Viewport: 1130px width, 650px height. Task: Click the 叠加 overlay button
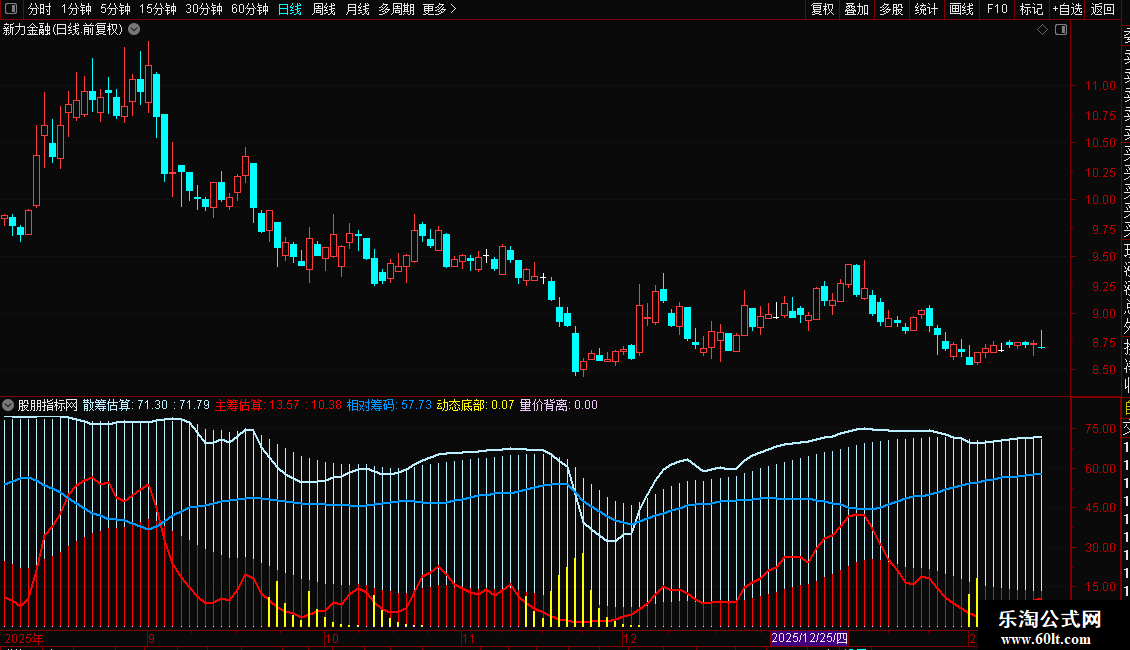click(x=856, y=10)
